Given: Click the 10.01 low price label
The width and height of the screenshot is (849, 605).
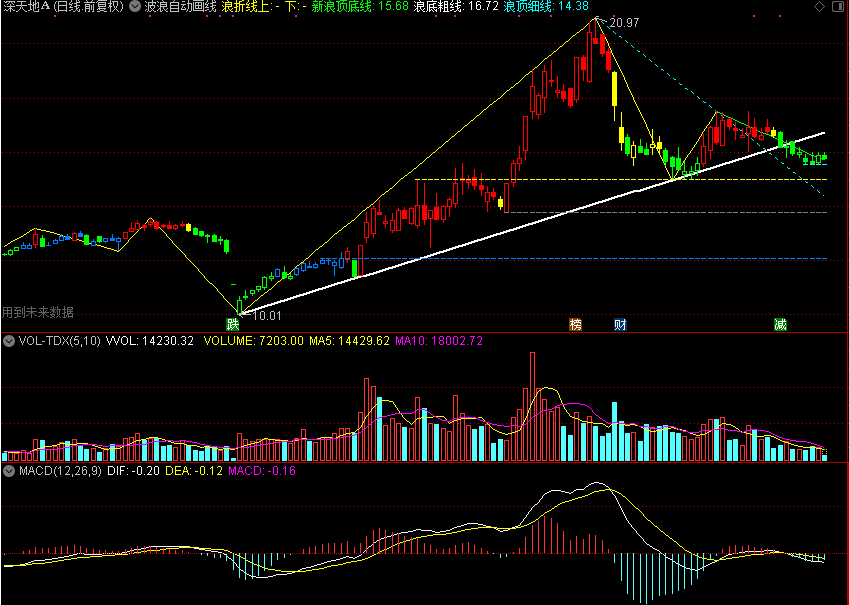Looking at the screenshot, I should click(267, 315).
